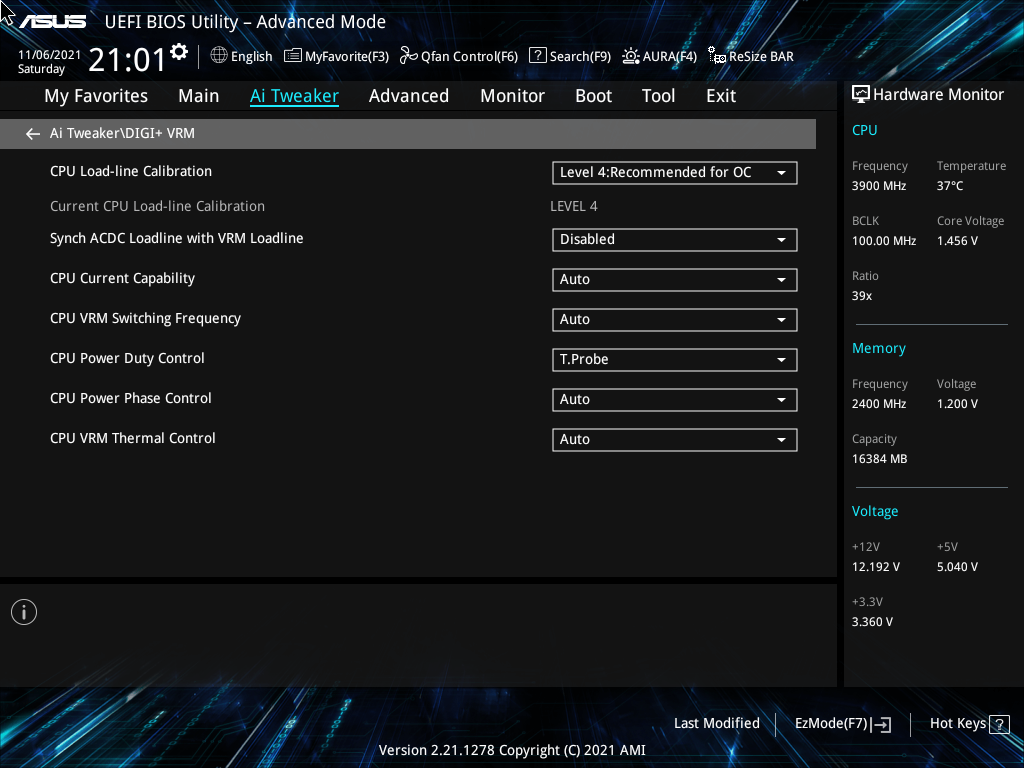
Task: Click memory frequency 2400 MHz value
Action: click(x=878, y=404)
